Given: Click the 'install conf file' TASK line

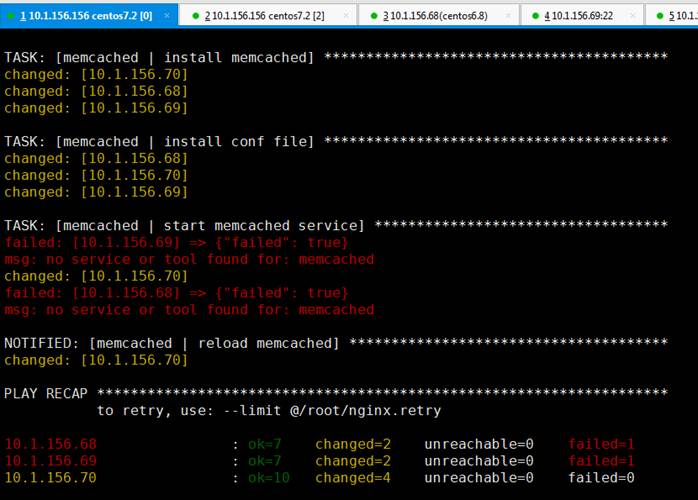Looking at the screenshot, I should click(336, 142).
